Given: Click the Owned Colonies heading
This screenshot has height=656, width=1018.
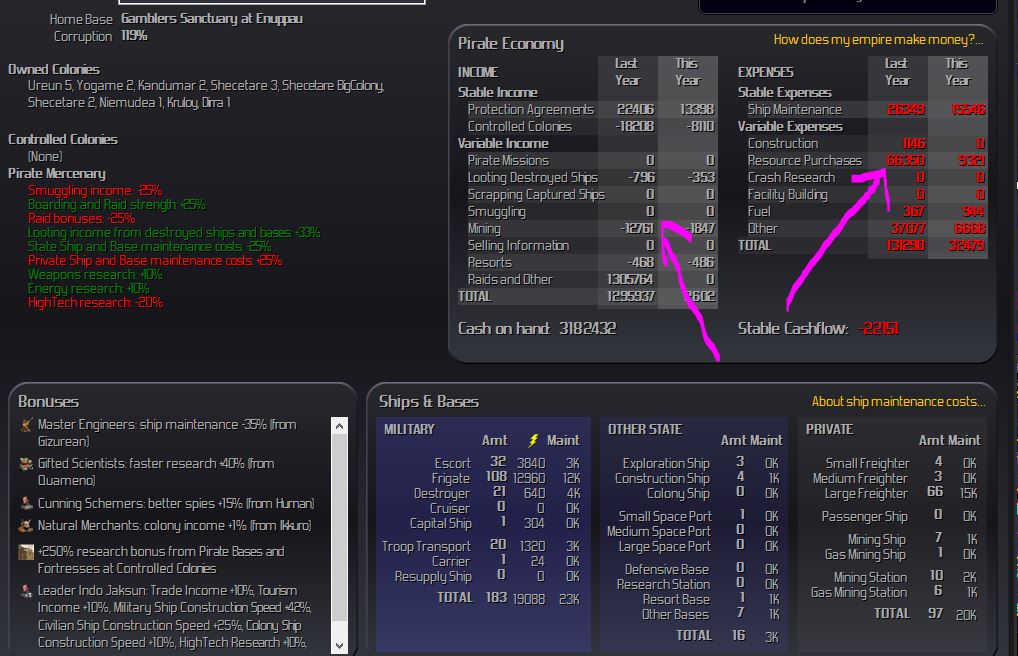Looking at the screenshot, I should pos(54,69).
